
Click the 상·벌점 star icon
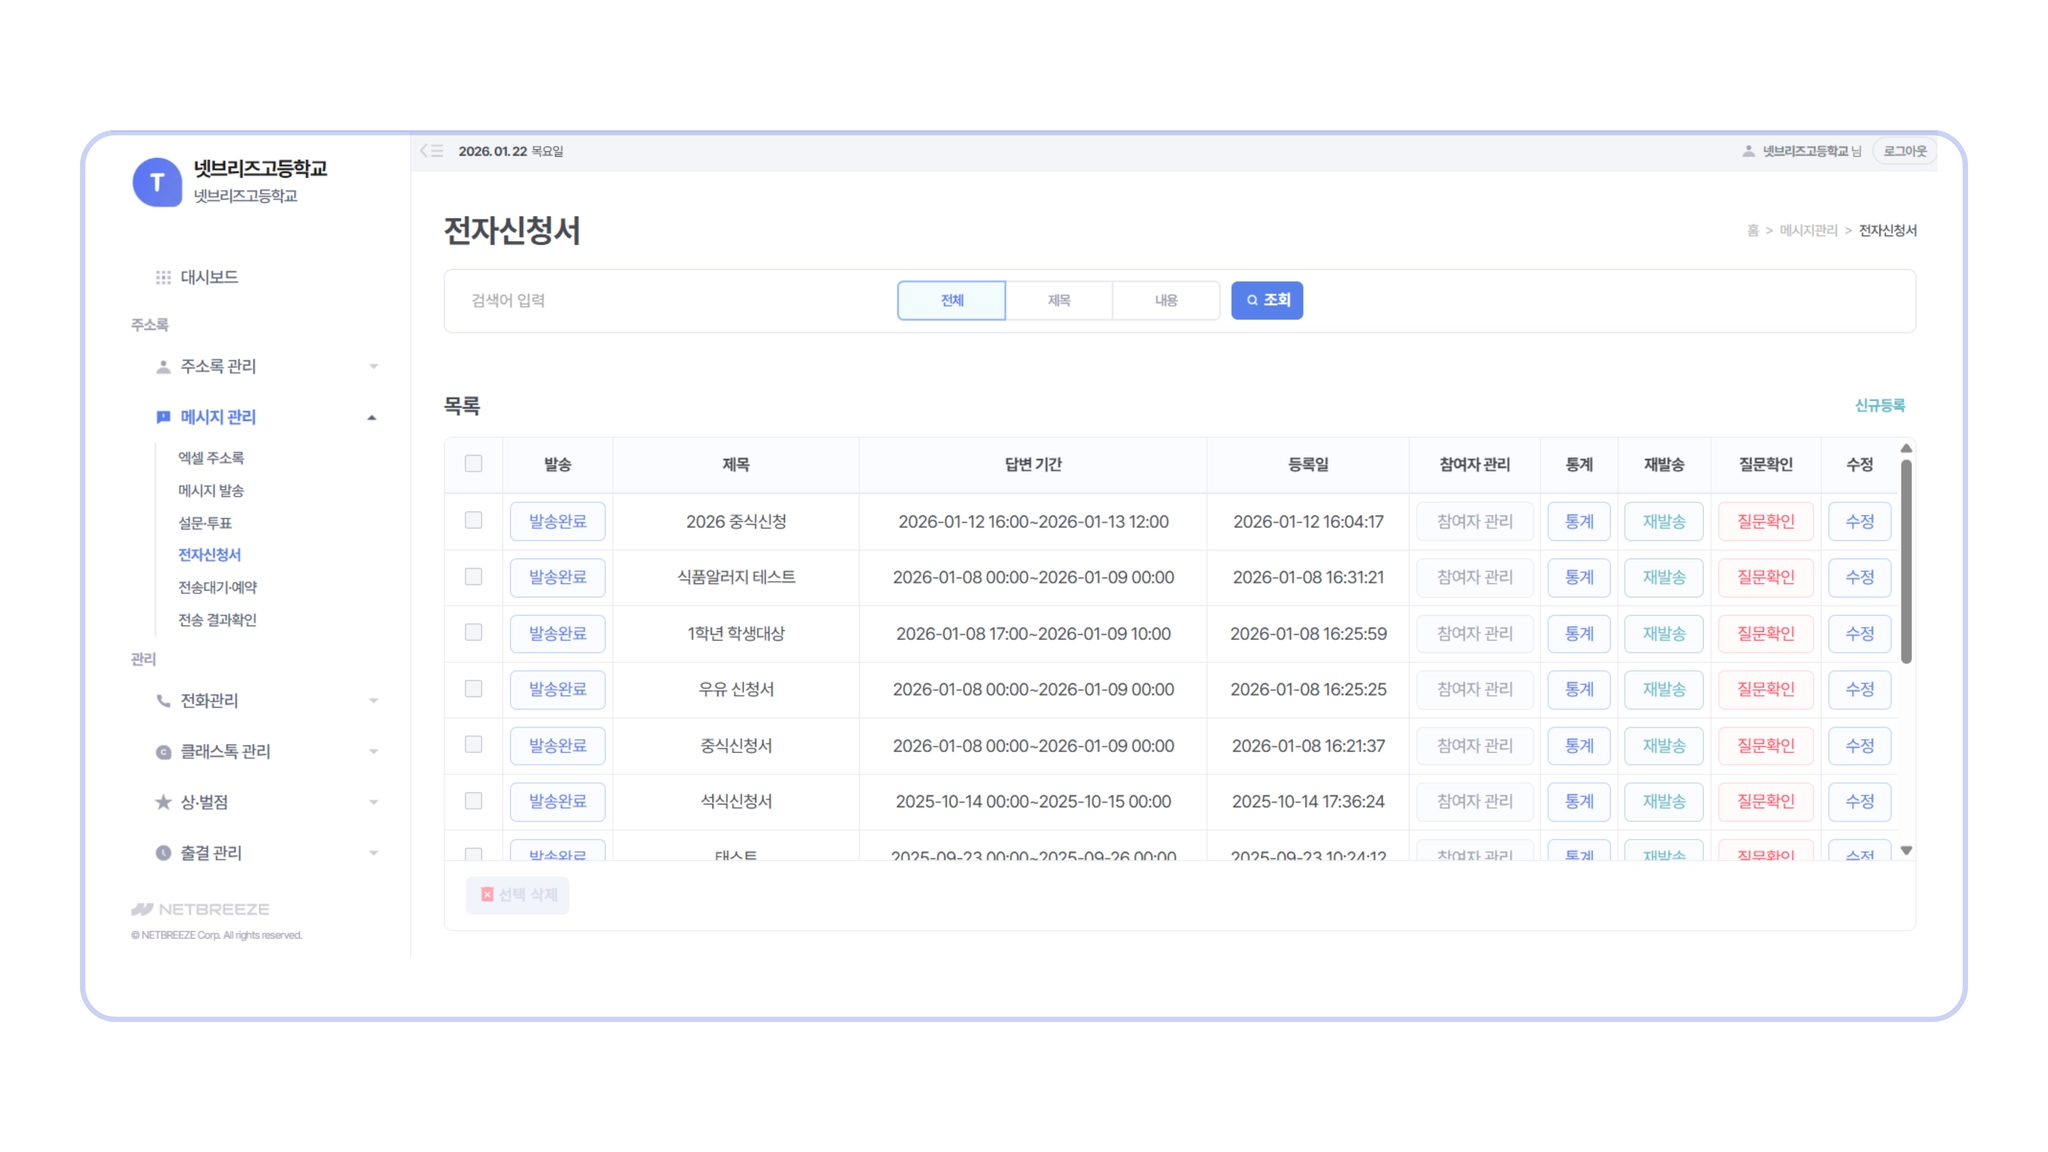[163, 802]
